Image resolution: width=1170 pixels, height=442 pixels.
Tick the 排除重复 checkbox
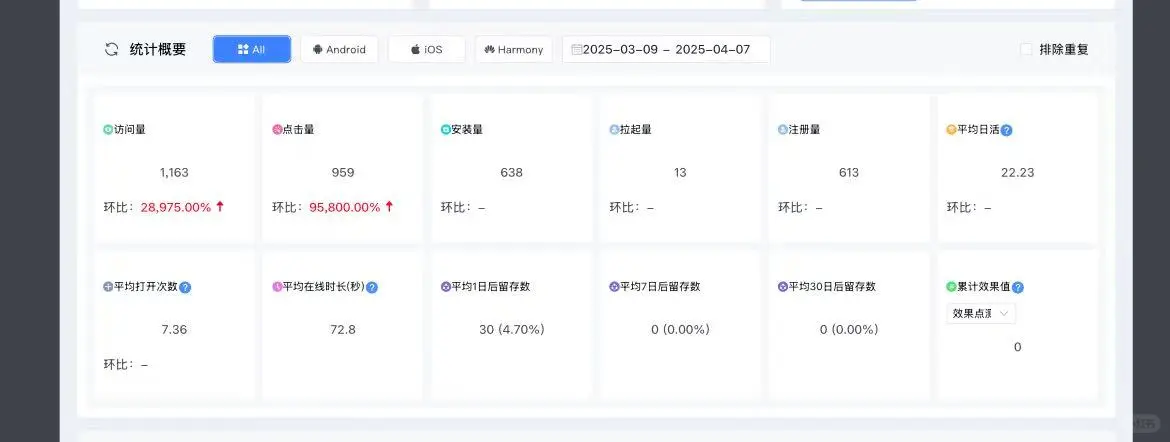(1027, 49)
